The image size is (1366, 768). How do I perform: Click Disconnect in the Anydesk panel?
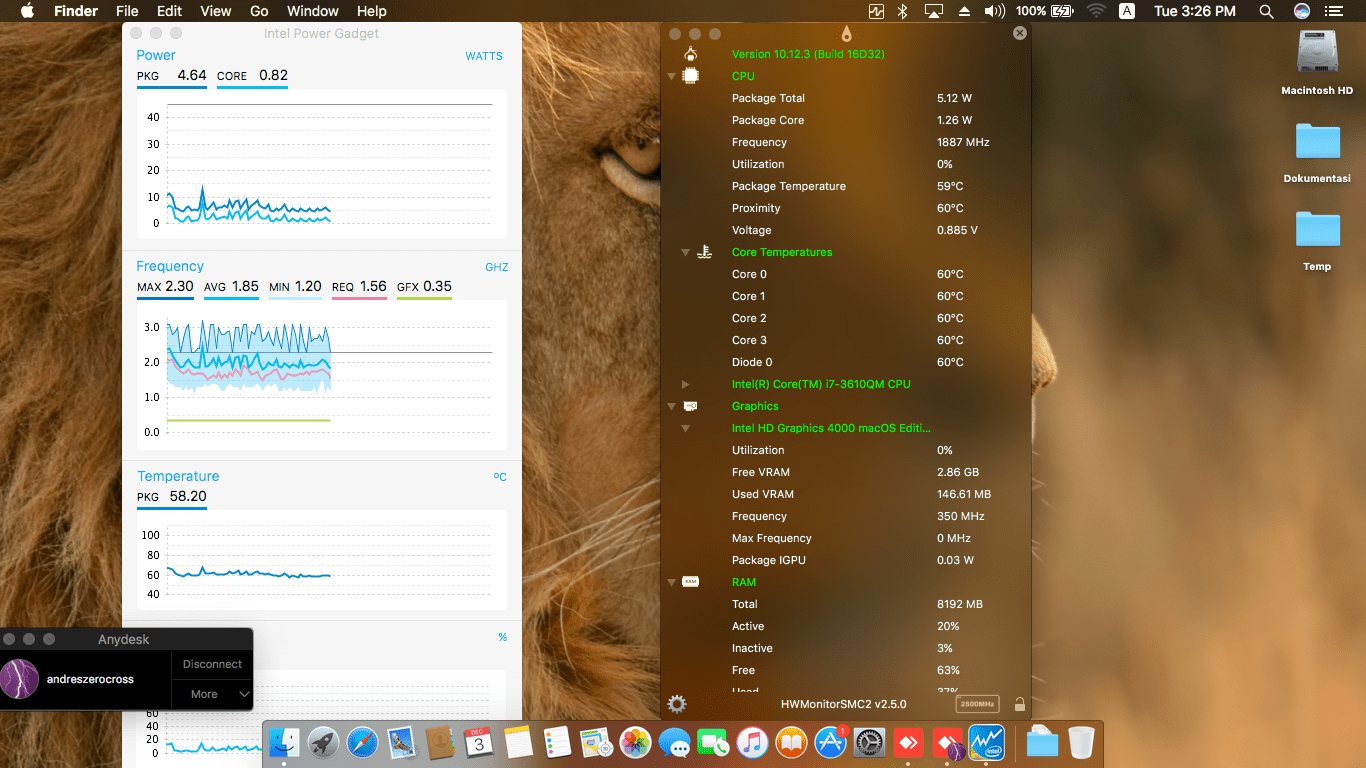[211, 663]
